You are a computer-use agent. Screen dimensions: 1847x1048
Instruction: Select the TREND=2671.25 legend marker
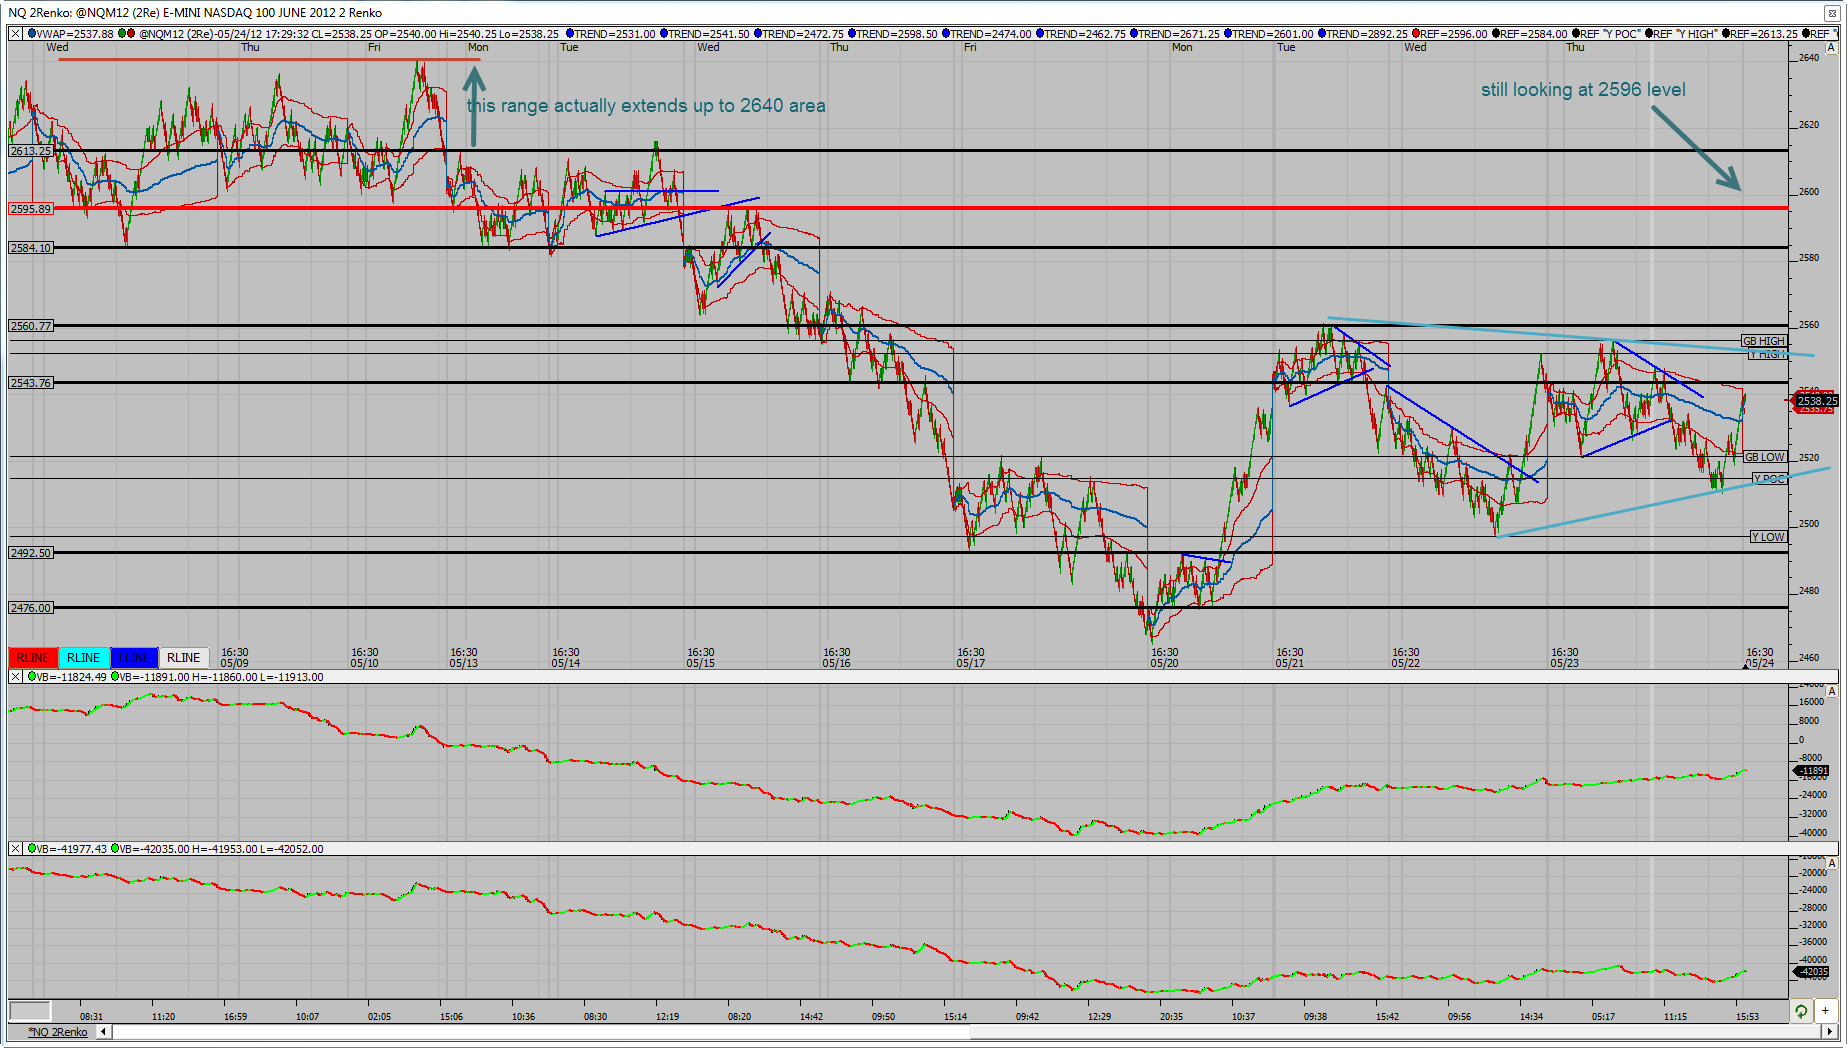[1134, 34]
